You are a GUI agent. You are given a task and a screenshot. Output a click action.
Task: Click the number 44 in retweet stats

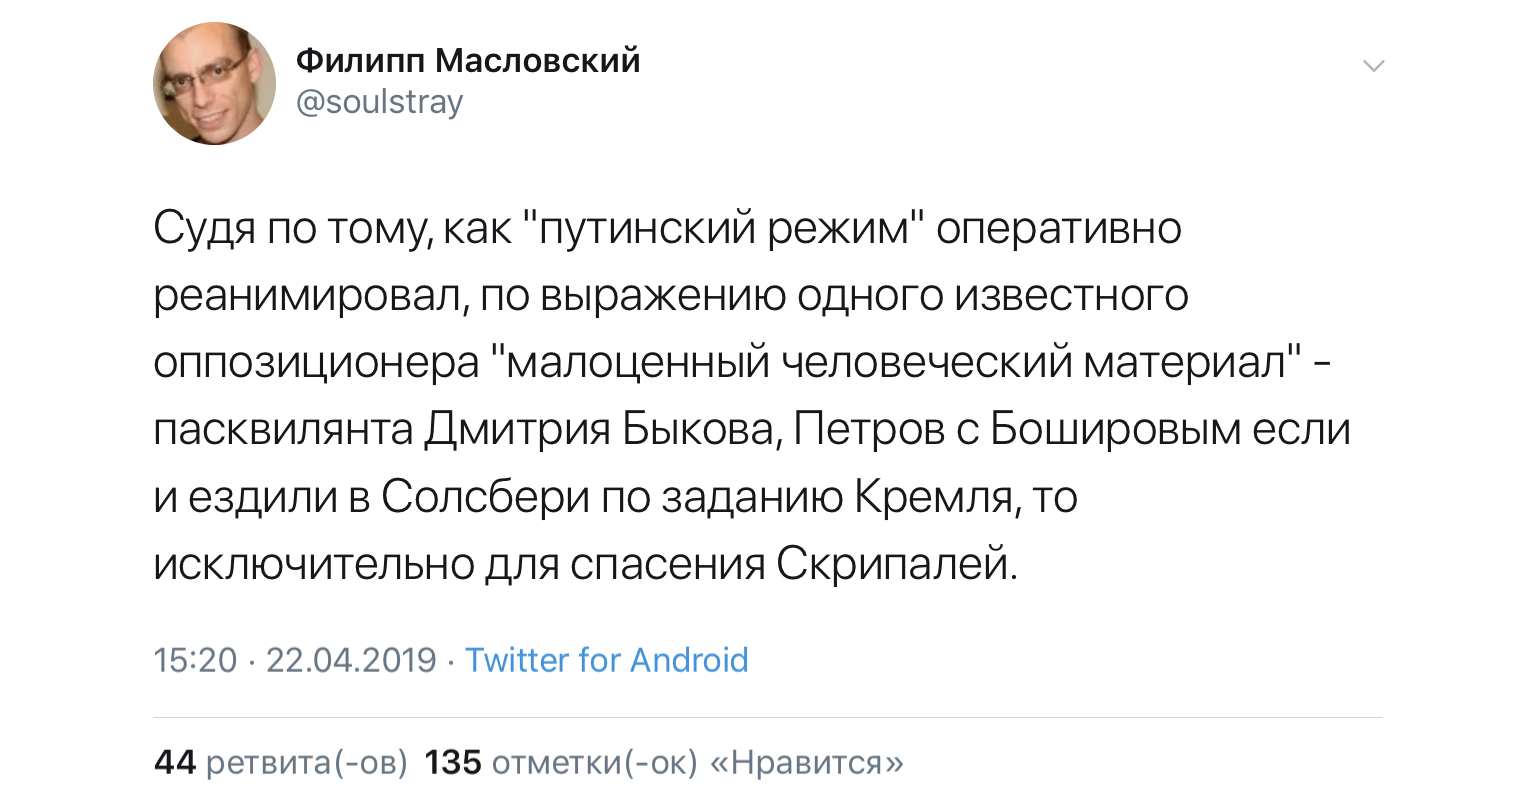(175, 763)
